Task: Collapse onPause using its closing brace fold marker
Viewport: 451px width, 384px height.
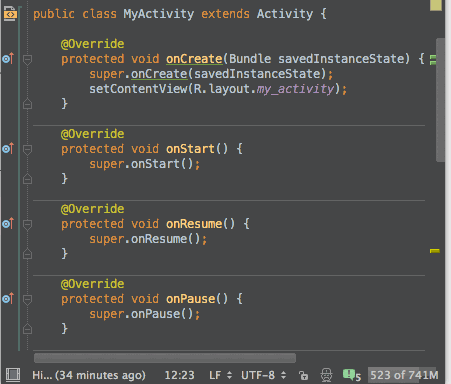Action: click(x=27, y=329)
